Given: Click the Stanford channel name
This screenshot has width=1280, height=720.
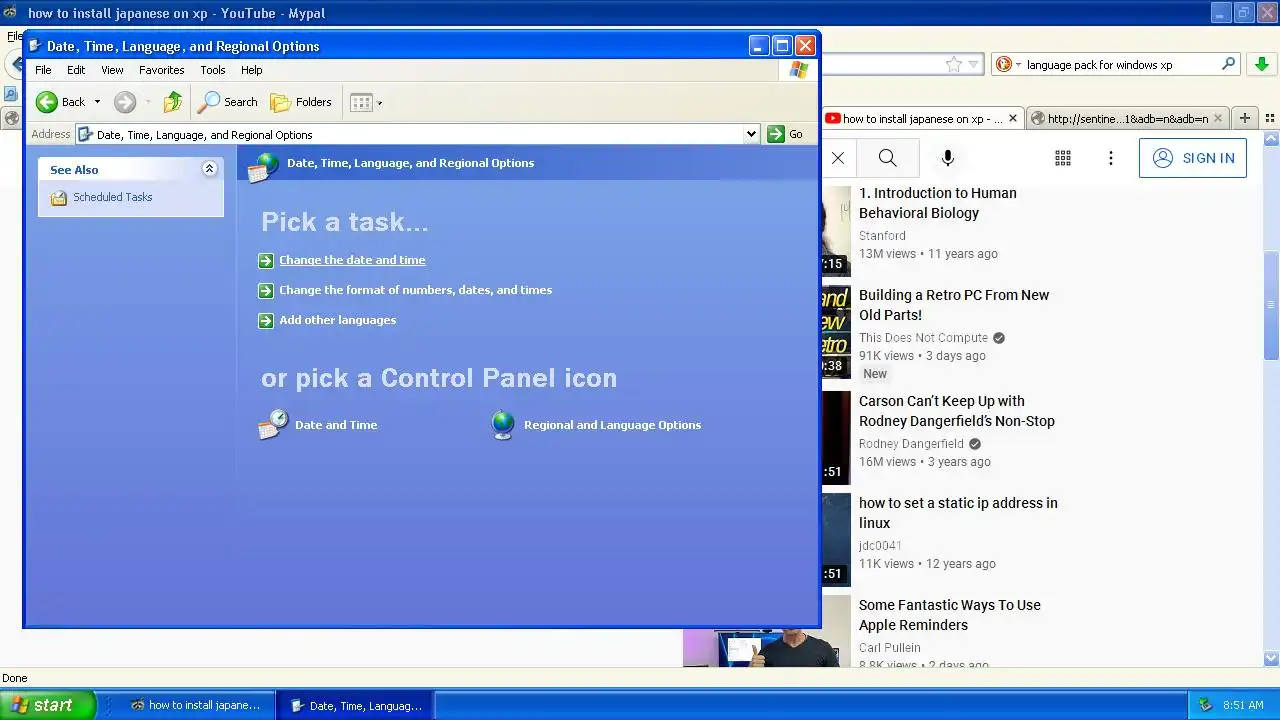Looking at the screenshot, I should point(882,236).
